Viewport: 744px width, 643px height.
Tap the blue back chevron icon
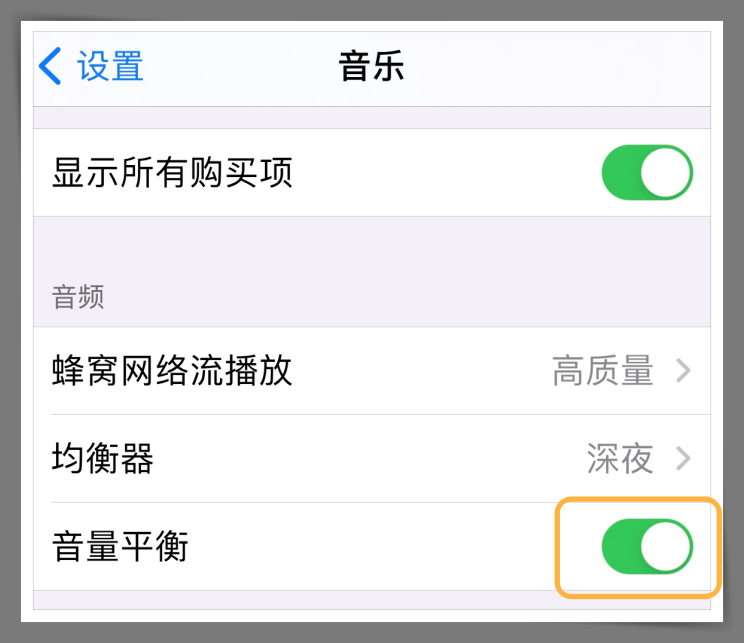(50, 66)
